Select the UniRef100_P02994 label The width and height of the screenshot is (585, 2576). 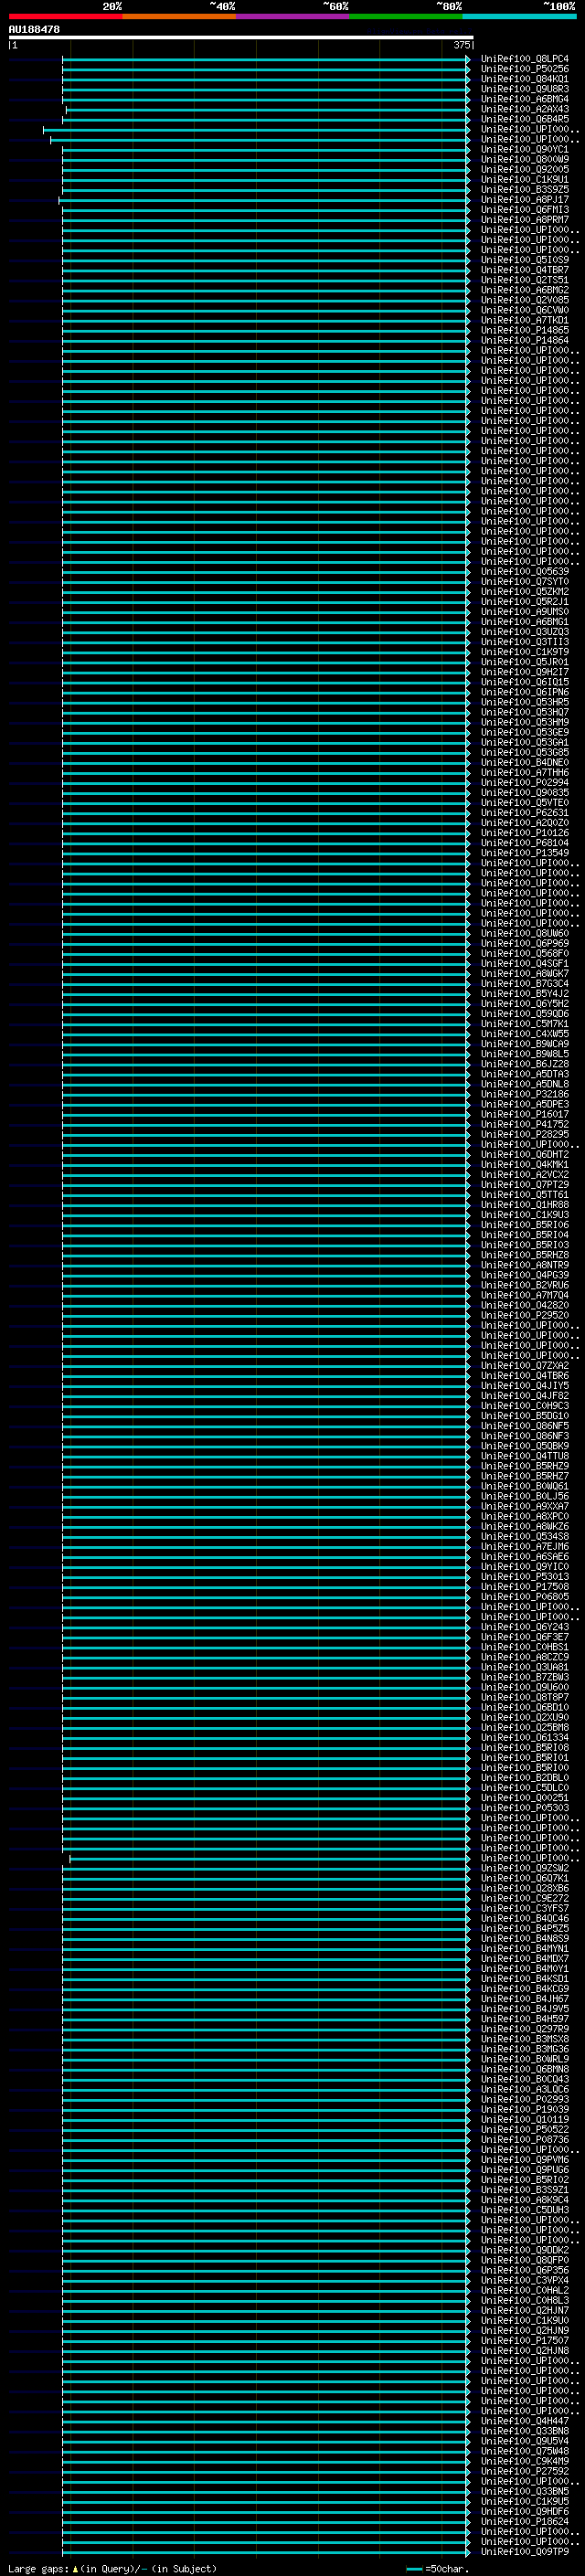point(525,783)
